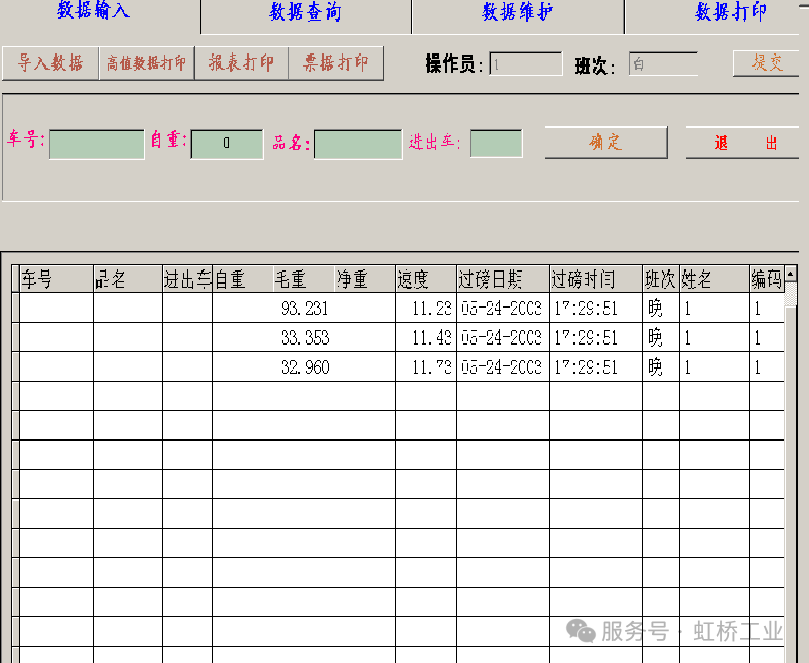Click the table scrollbar up arrow
Viewport: 809px width, 663px height.
click(791, 274)
